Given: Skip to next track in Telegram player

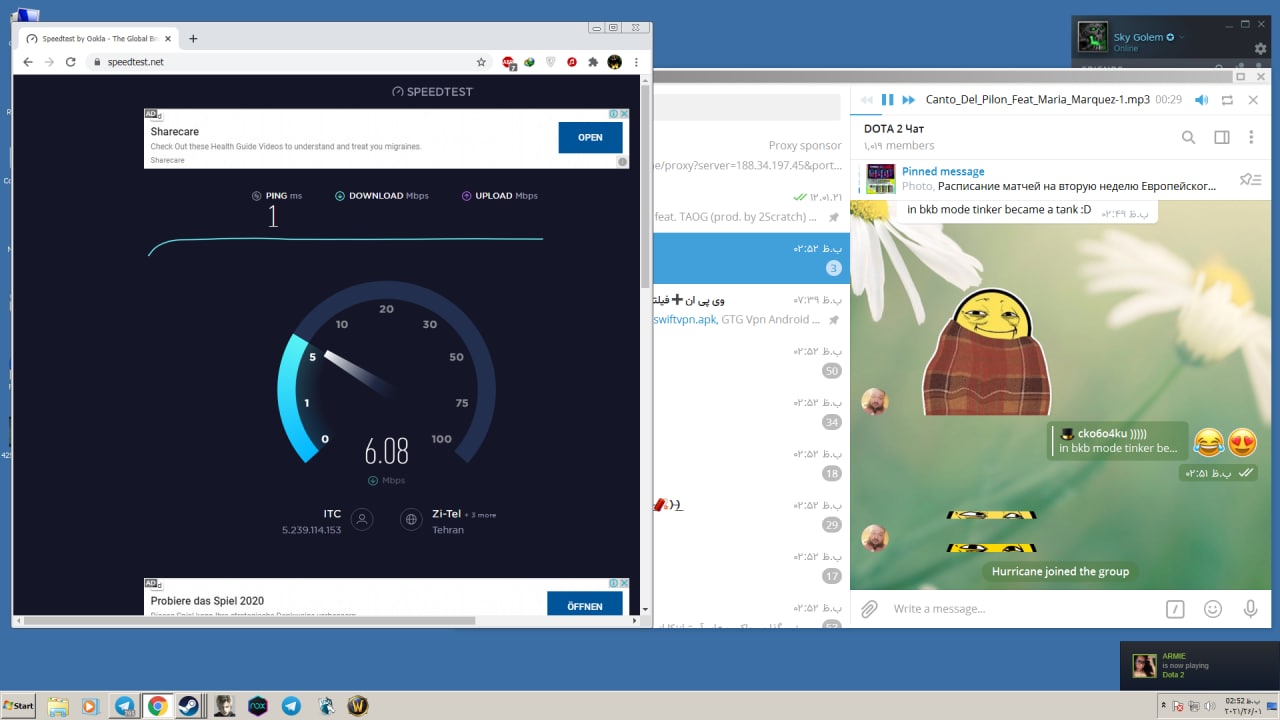Looking at the screenshot, I should pos(909,100).
